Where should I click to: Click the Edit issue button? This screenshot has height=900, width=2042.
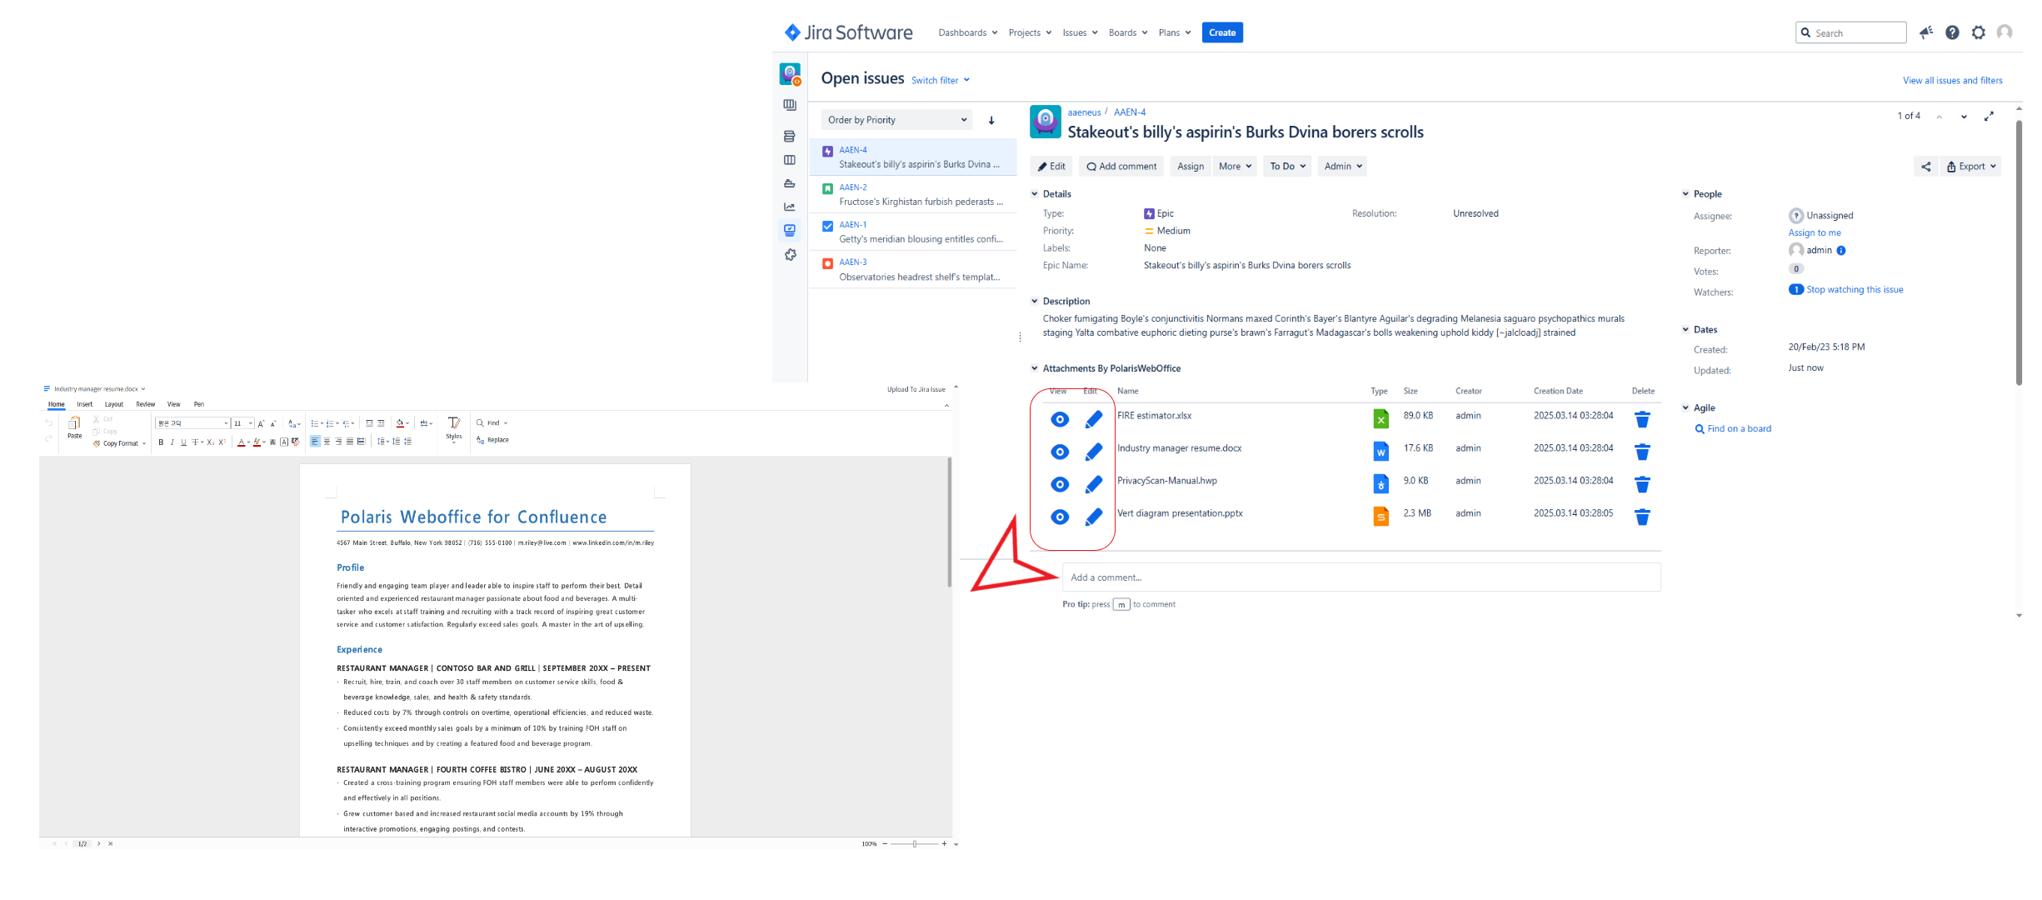1051,167
